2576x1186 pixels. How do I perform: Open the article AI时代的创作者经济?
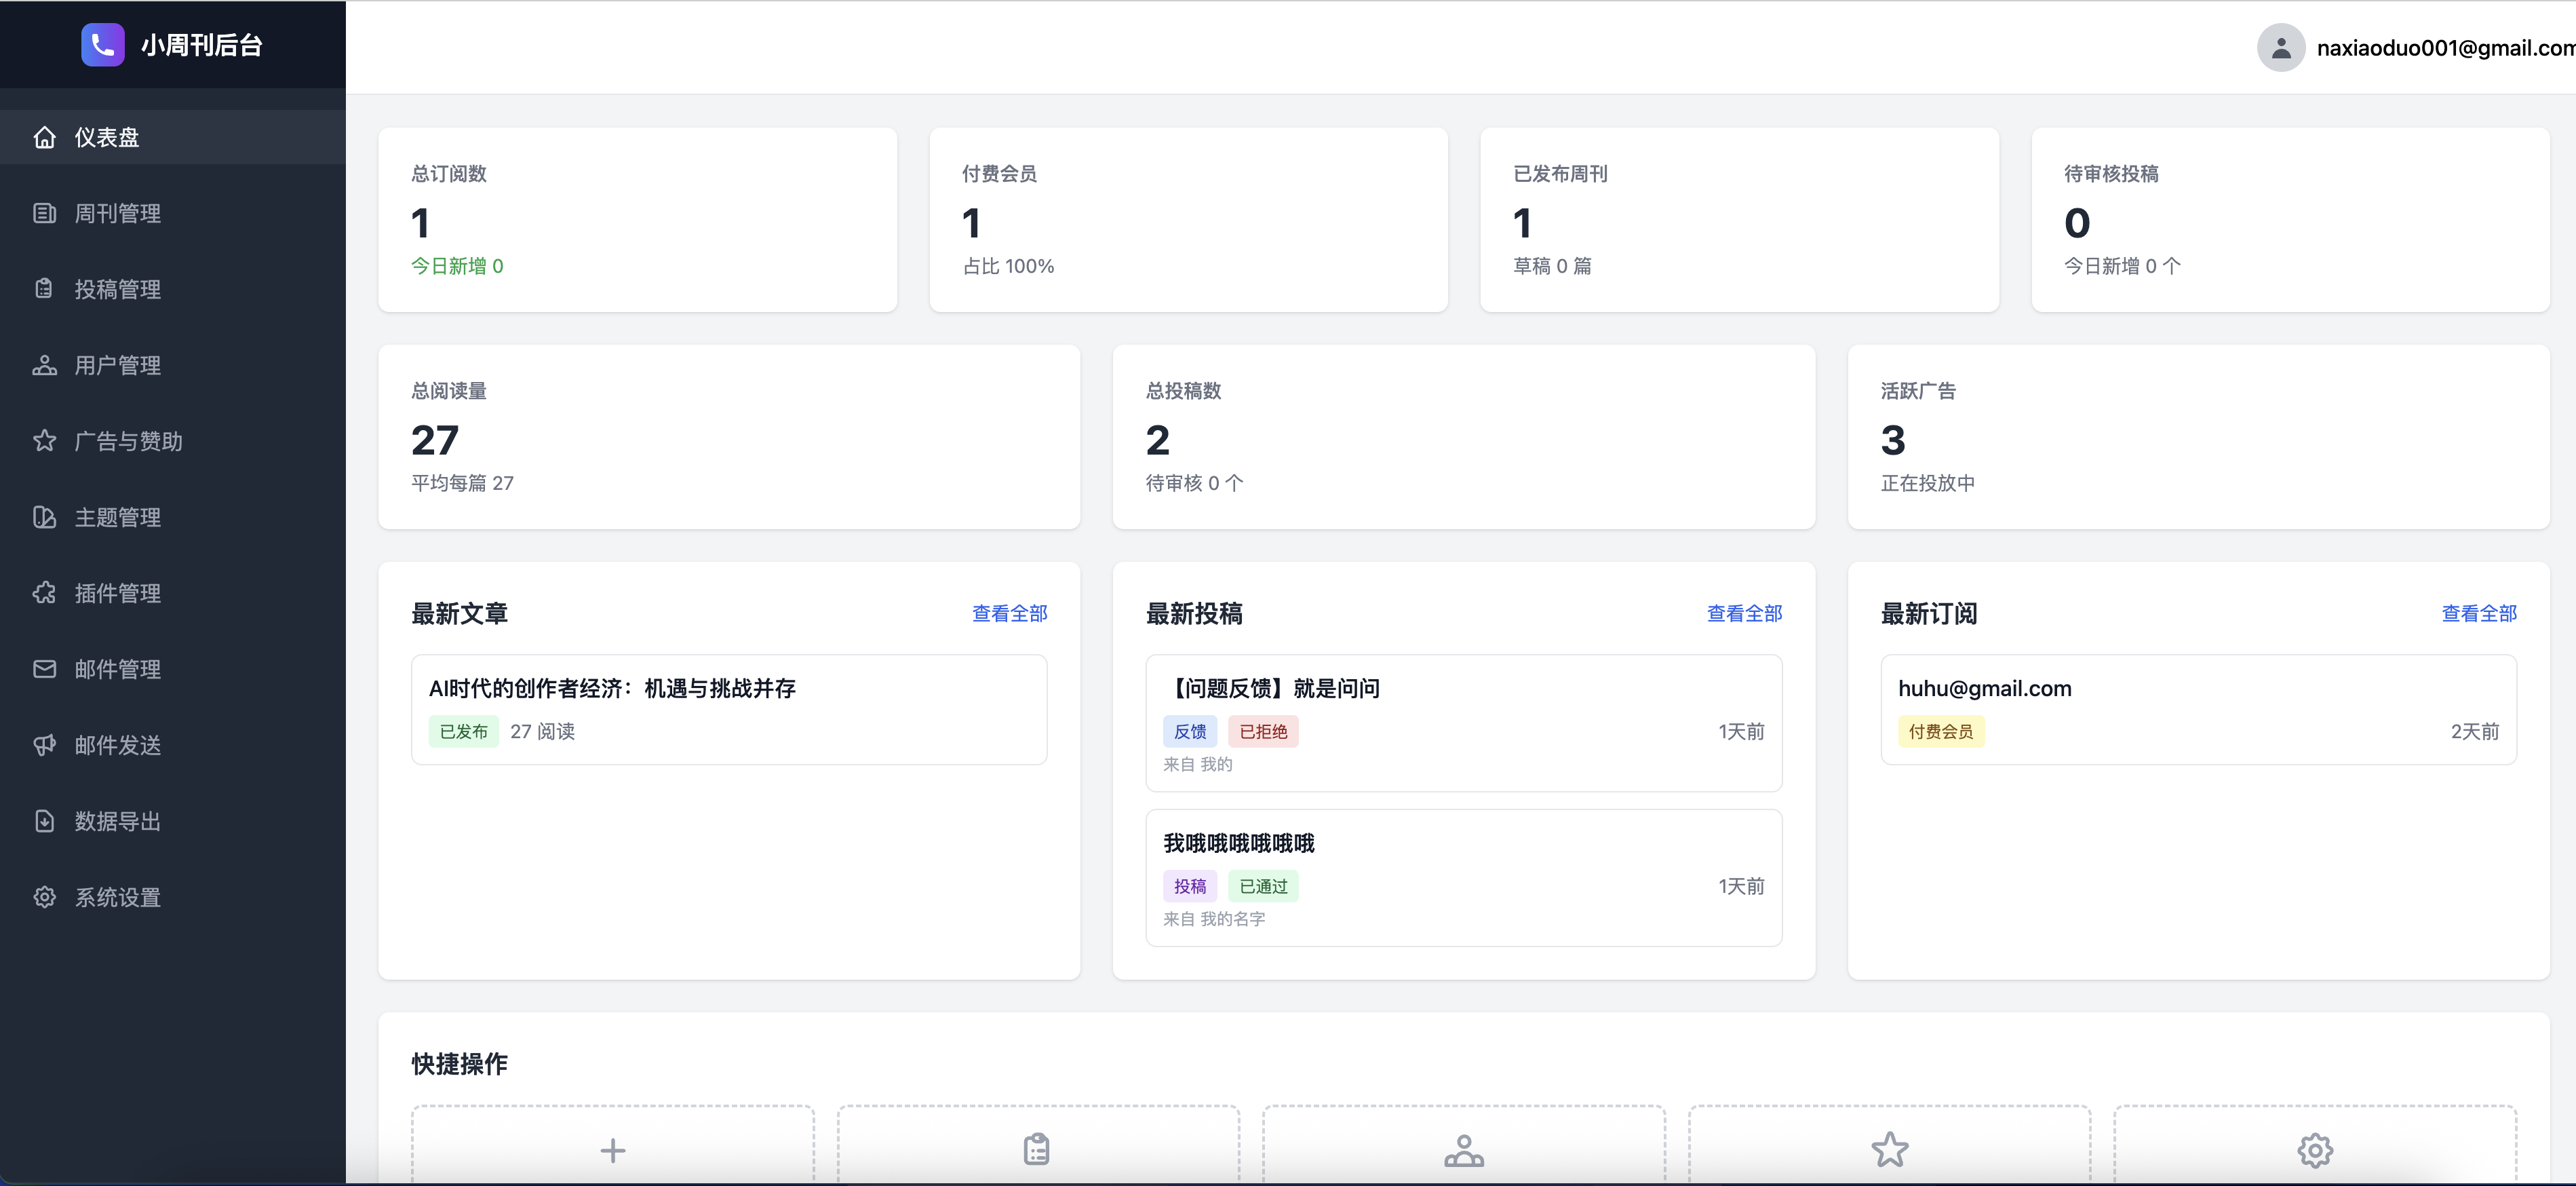tap(612, 688)
